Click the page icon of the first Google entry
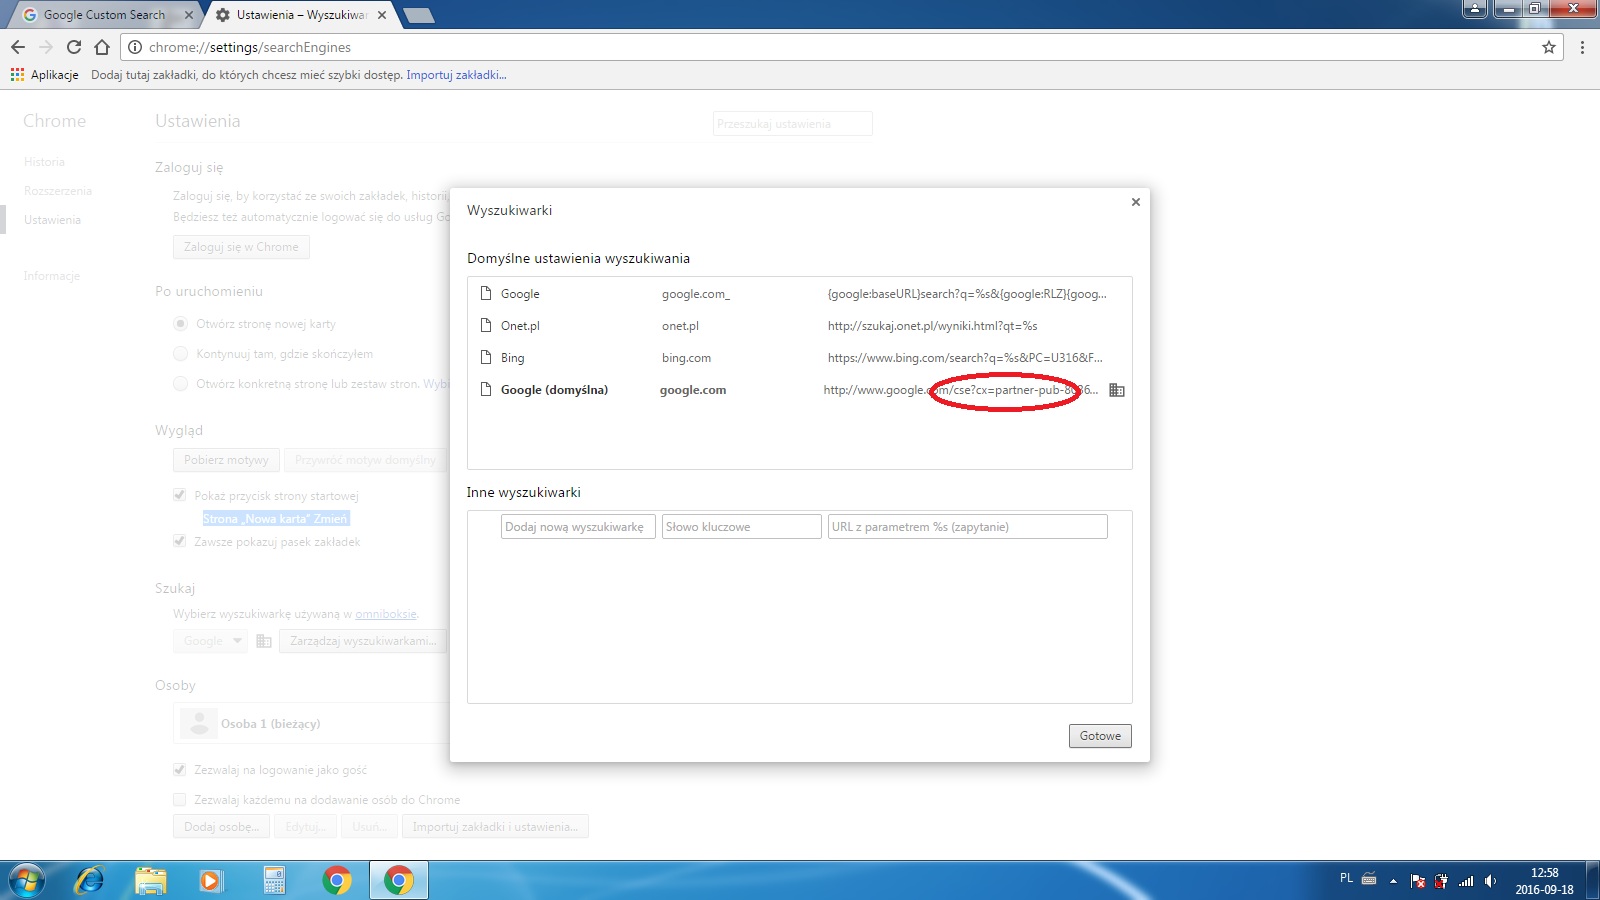This screenshot has width=1600, height=900. point(486,294)
